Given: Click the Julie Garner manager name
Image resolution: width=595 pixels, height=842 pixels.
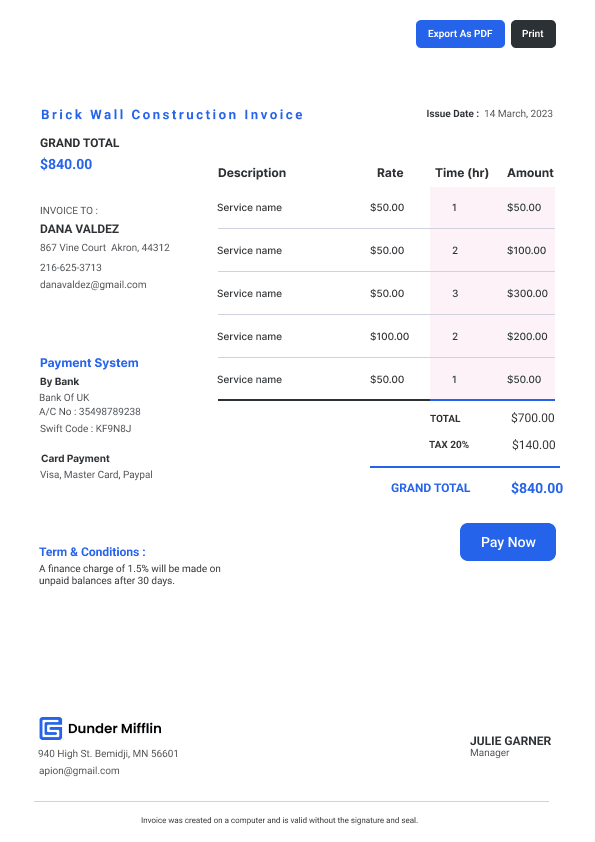Looking at the screenshot, I should (510, 741).
